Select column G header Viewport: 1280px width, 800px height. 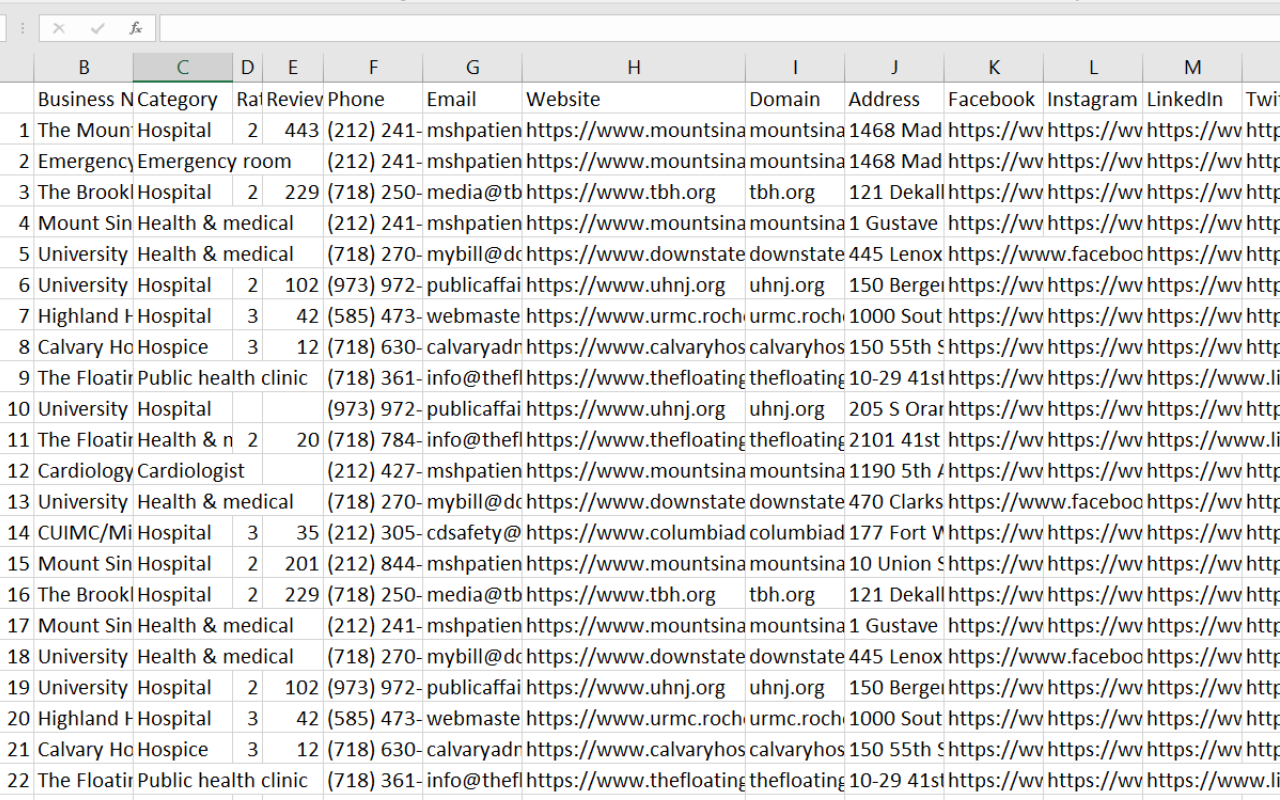[473, 67]
